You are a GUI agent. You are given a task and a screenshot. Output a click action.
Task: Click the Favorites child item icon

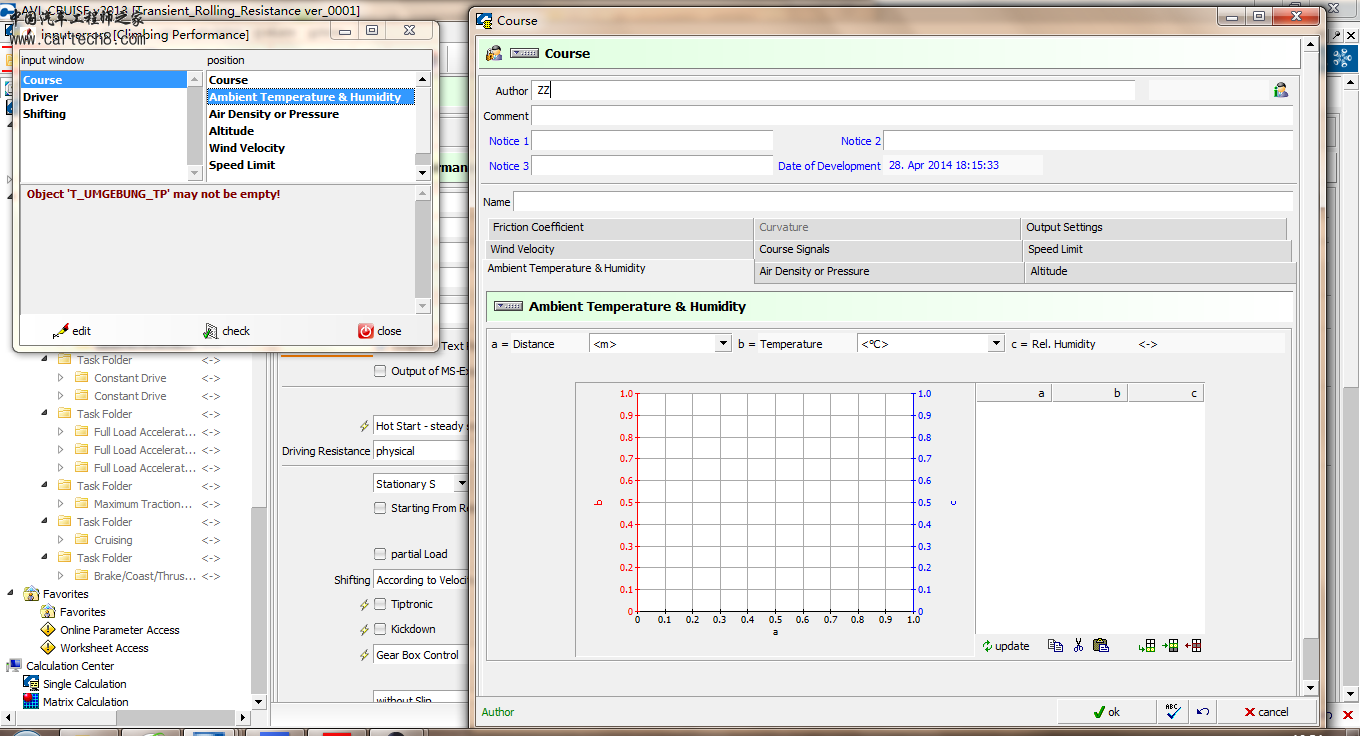[x=48, y=612]
